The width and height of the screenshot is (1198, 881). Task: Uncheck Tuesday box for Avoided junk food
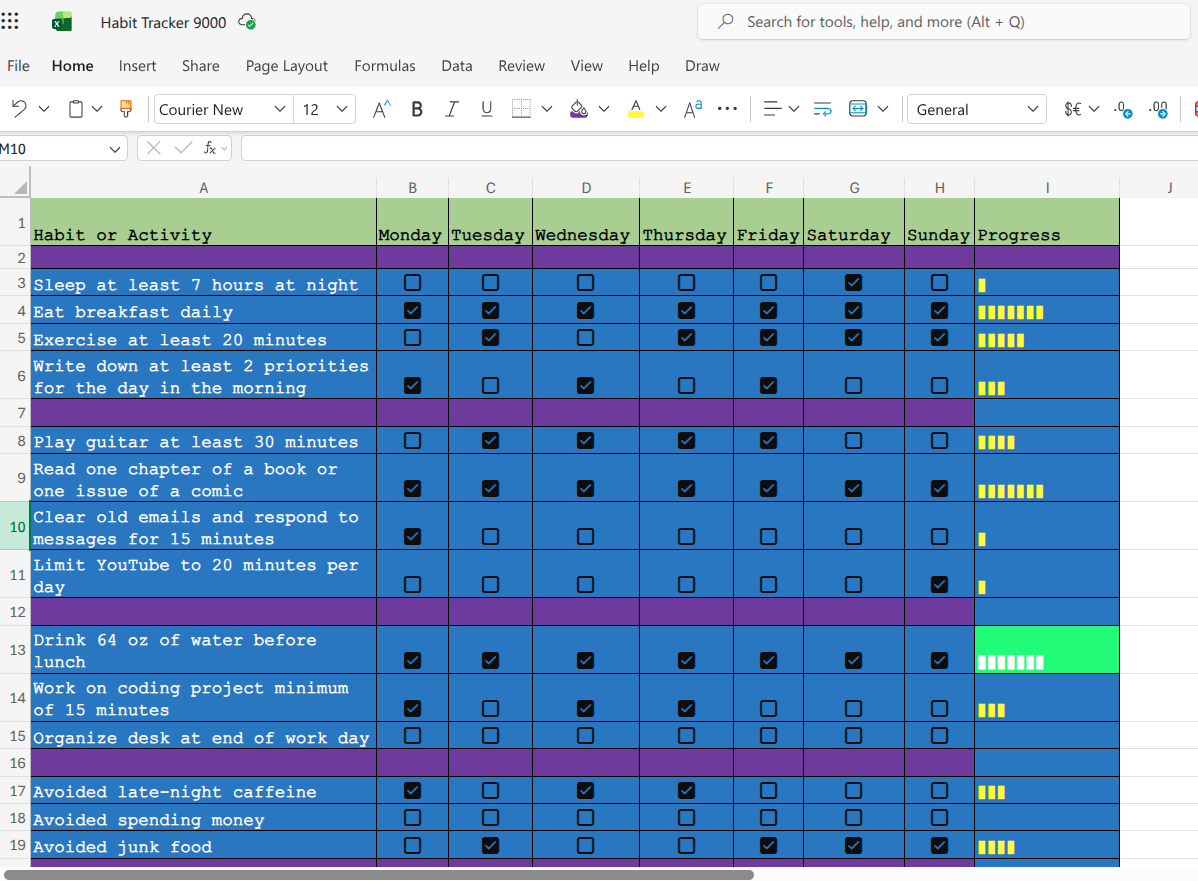pos(491,845)
